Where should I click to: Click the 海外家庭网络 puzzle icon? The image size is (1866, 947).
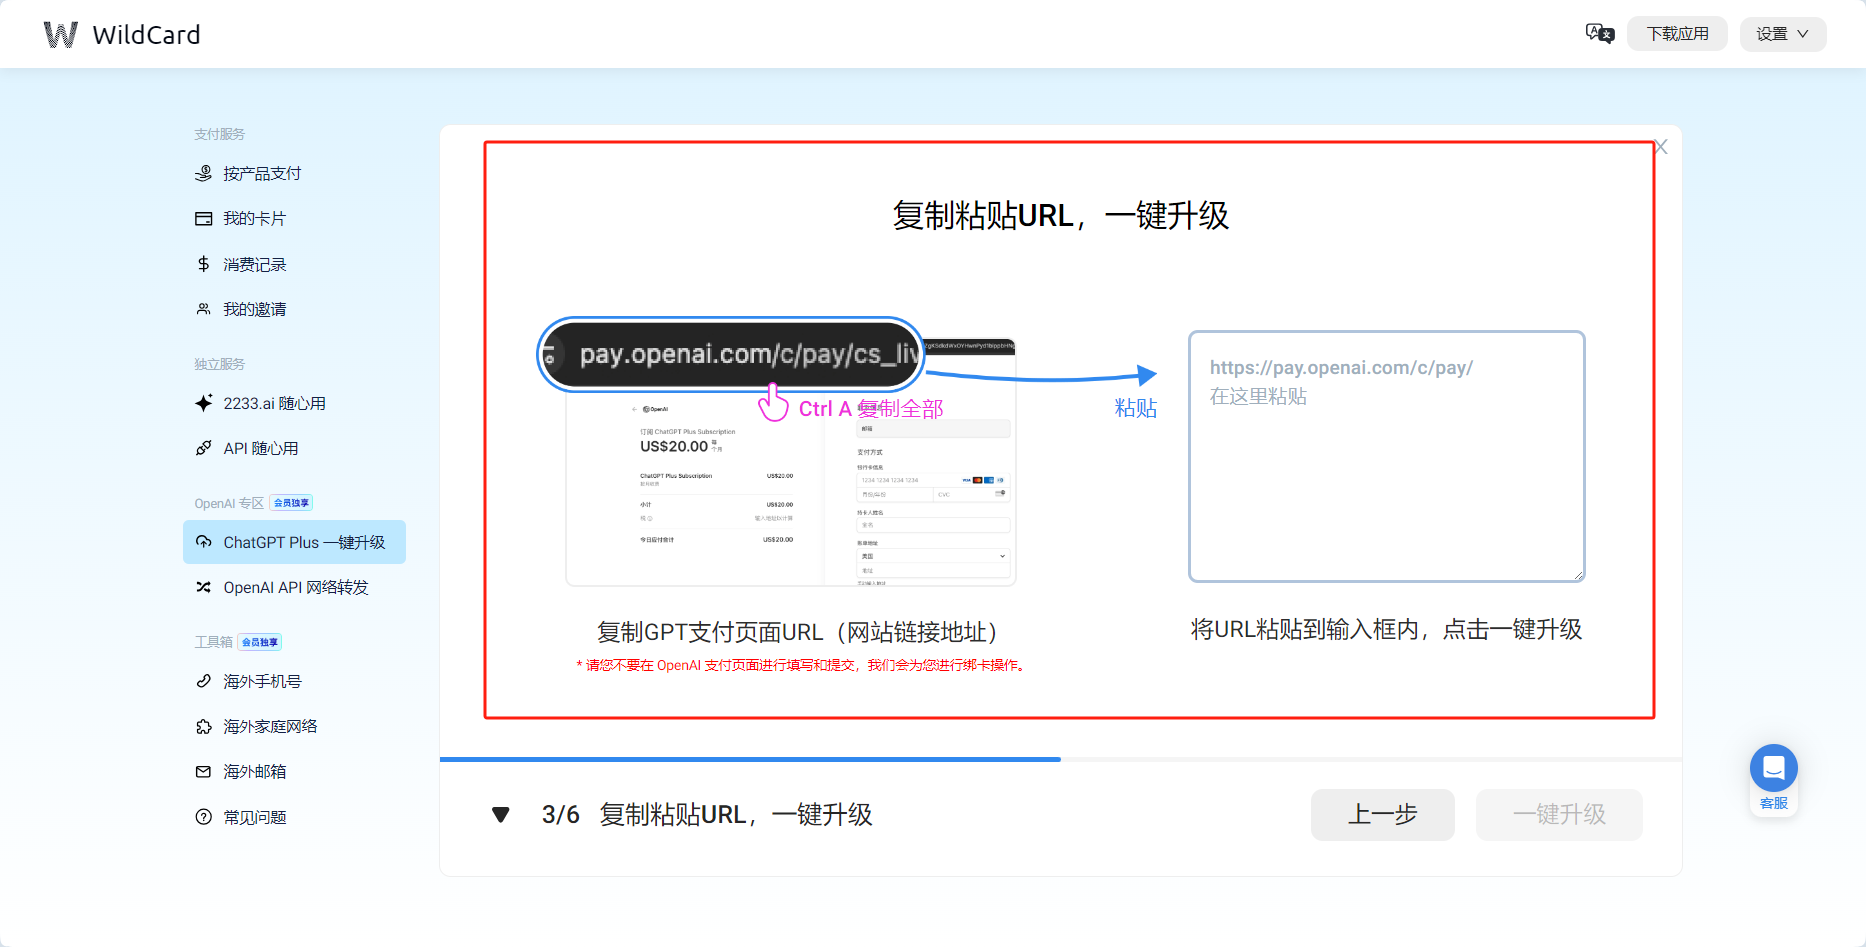[x=204, y=726]
